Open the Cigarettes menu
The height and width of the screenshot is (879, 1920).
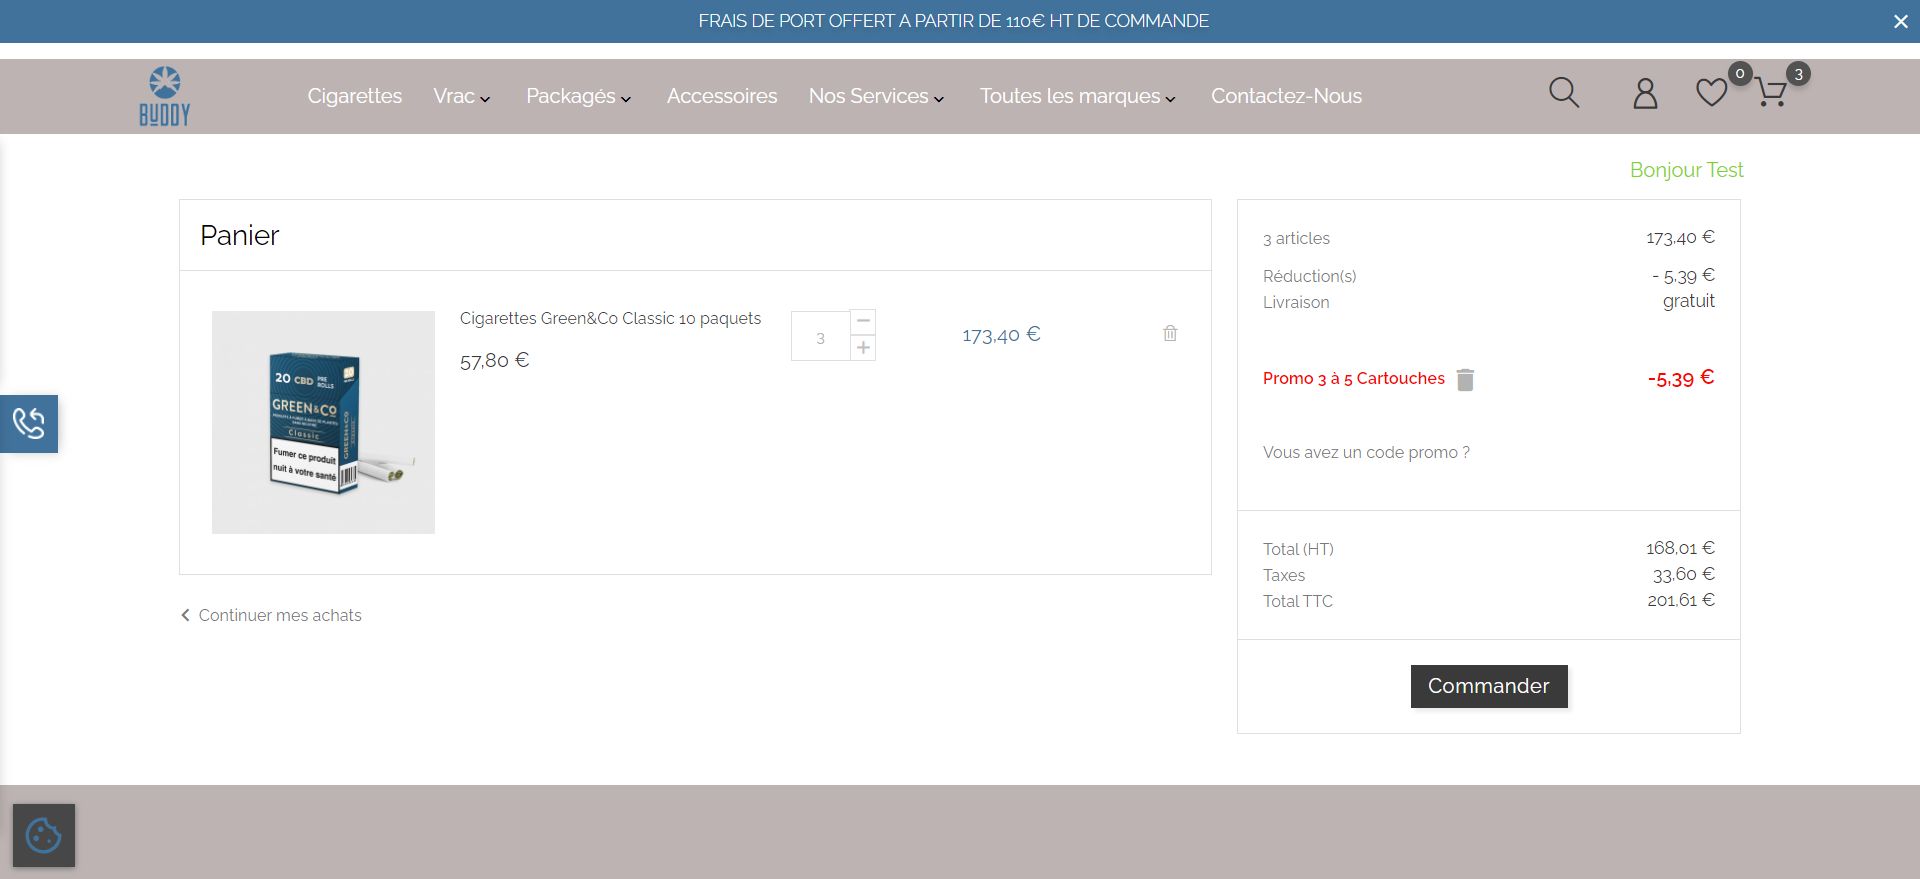355,96
